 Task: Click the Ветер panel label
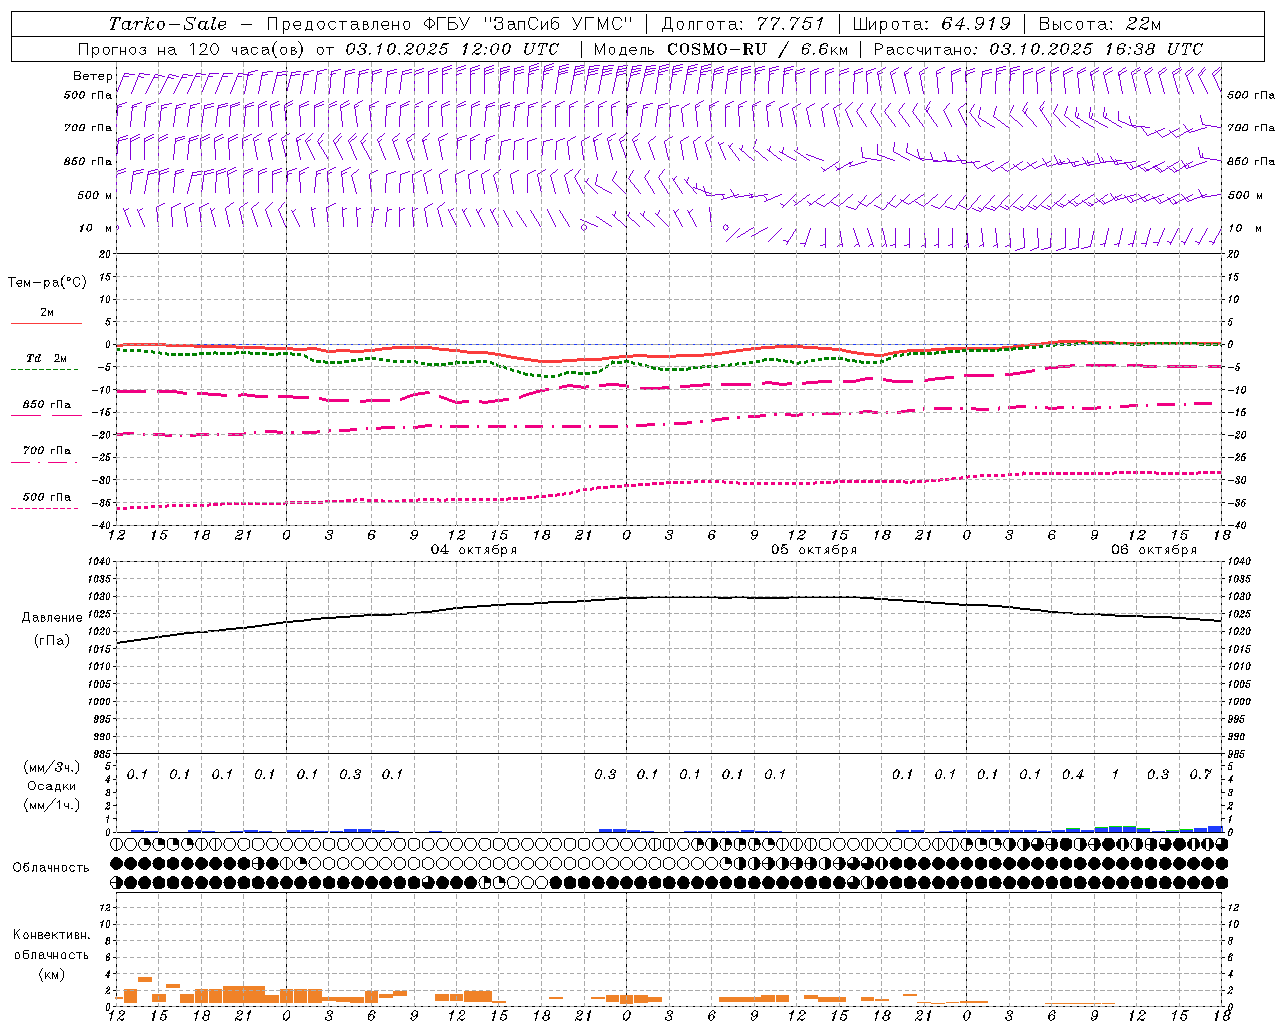click(92, 76)
